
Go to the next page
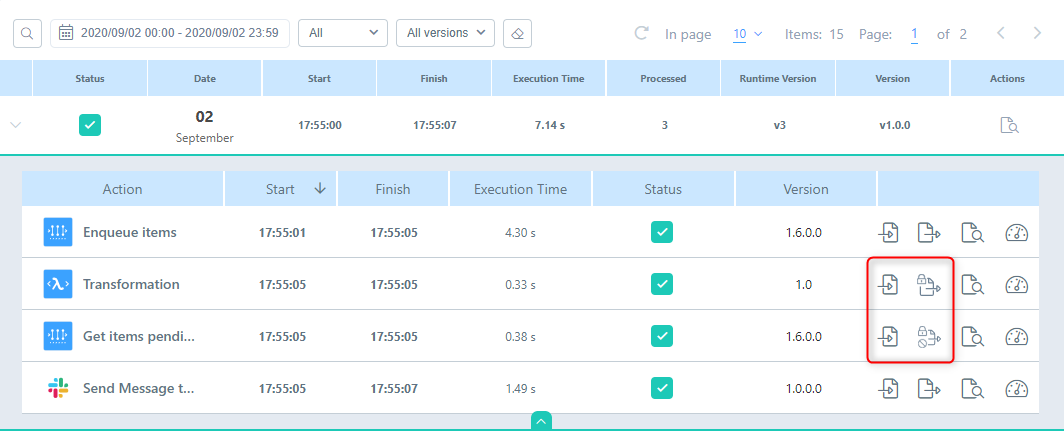(1037, 33)
